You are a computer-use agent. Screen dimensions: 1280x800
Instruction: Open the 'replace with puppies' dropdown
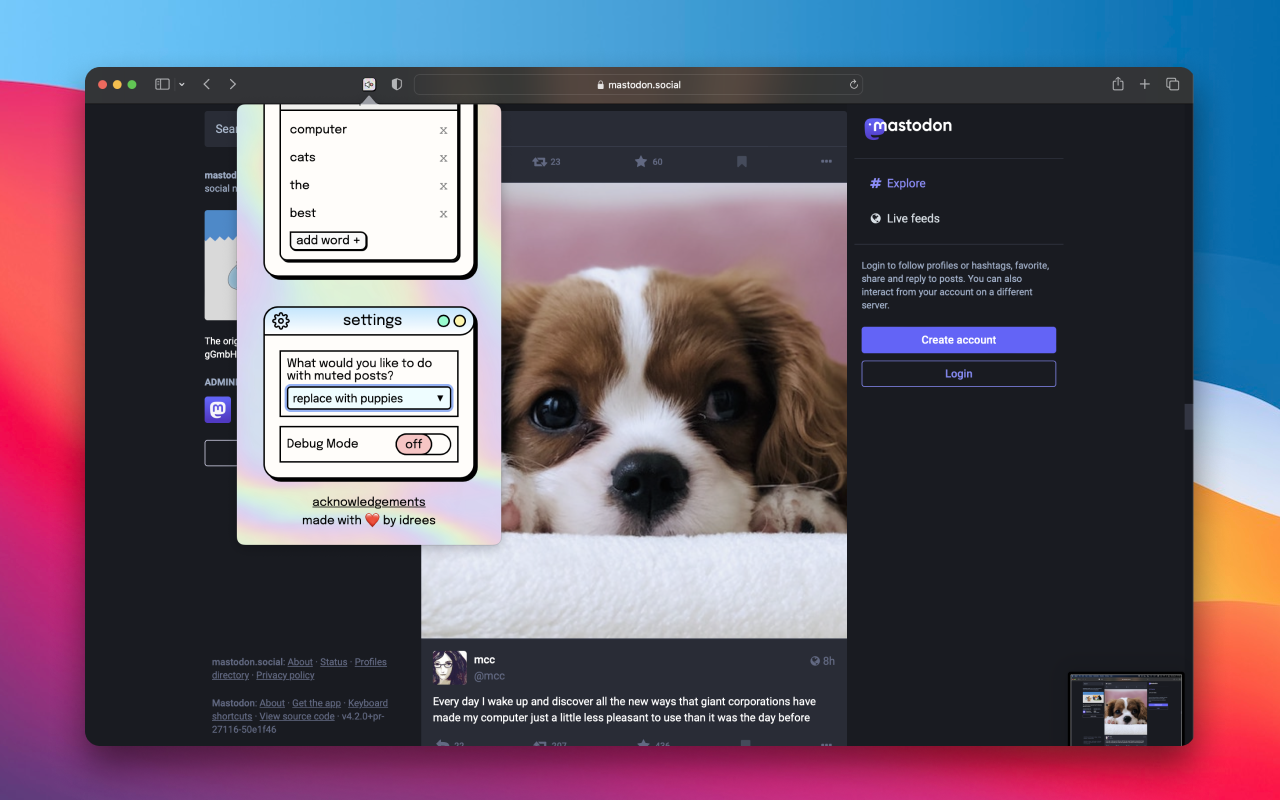coord(369,398)
